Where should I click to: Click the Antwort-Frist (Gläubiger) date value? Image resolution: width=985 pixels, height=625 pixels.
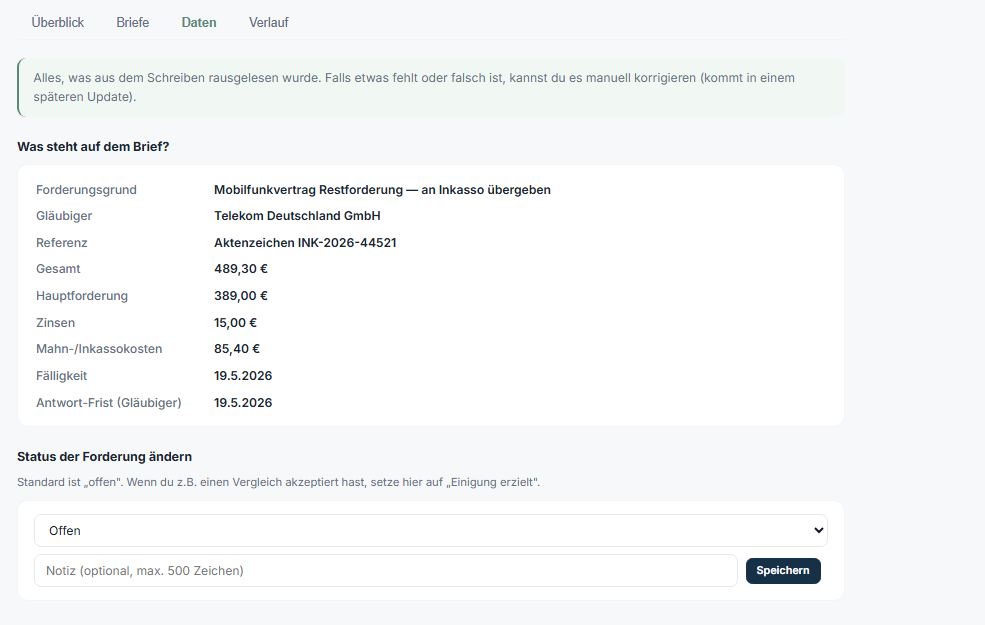click(x=243, y=403)
